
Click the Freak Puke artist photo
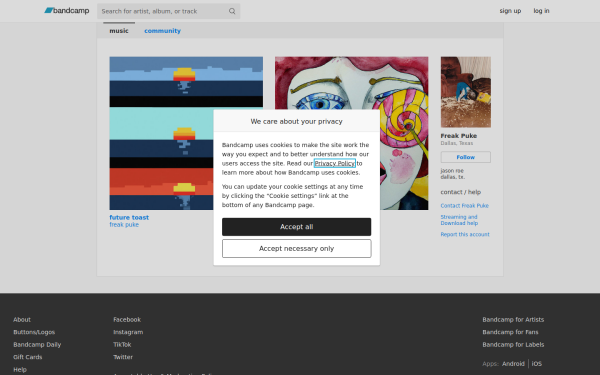466,92
